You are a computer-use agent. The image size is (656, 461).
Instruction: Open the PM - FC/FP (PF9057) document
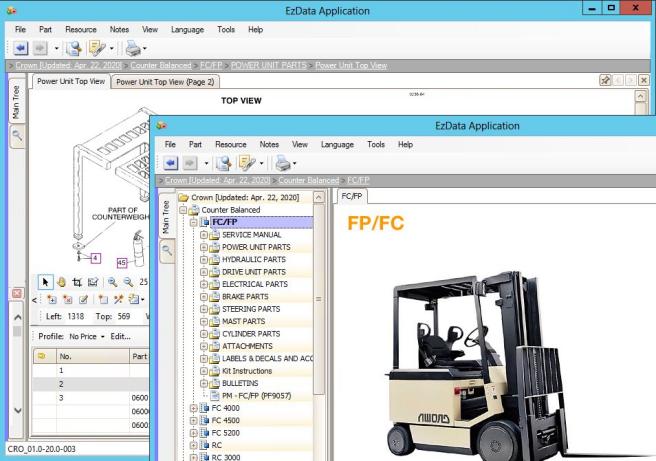tap(265, 395)
